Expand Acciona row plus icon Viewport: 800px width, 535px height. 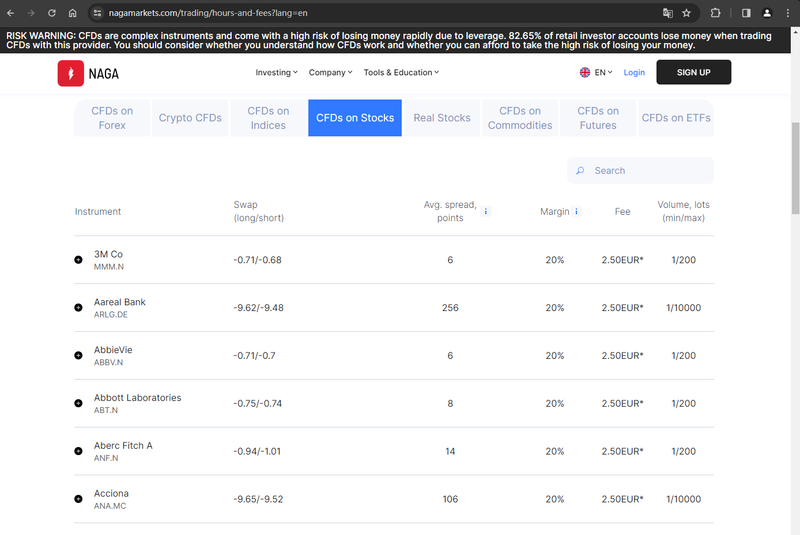pos(78,499)
